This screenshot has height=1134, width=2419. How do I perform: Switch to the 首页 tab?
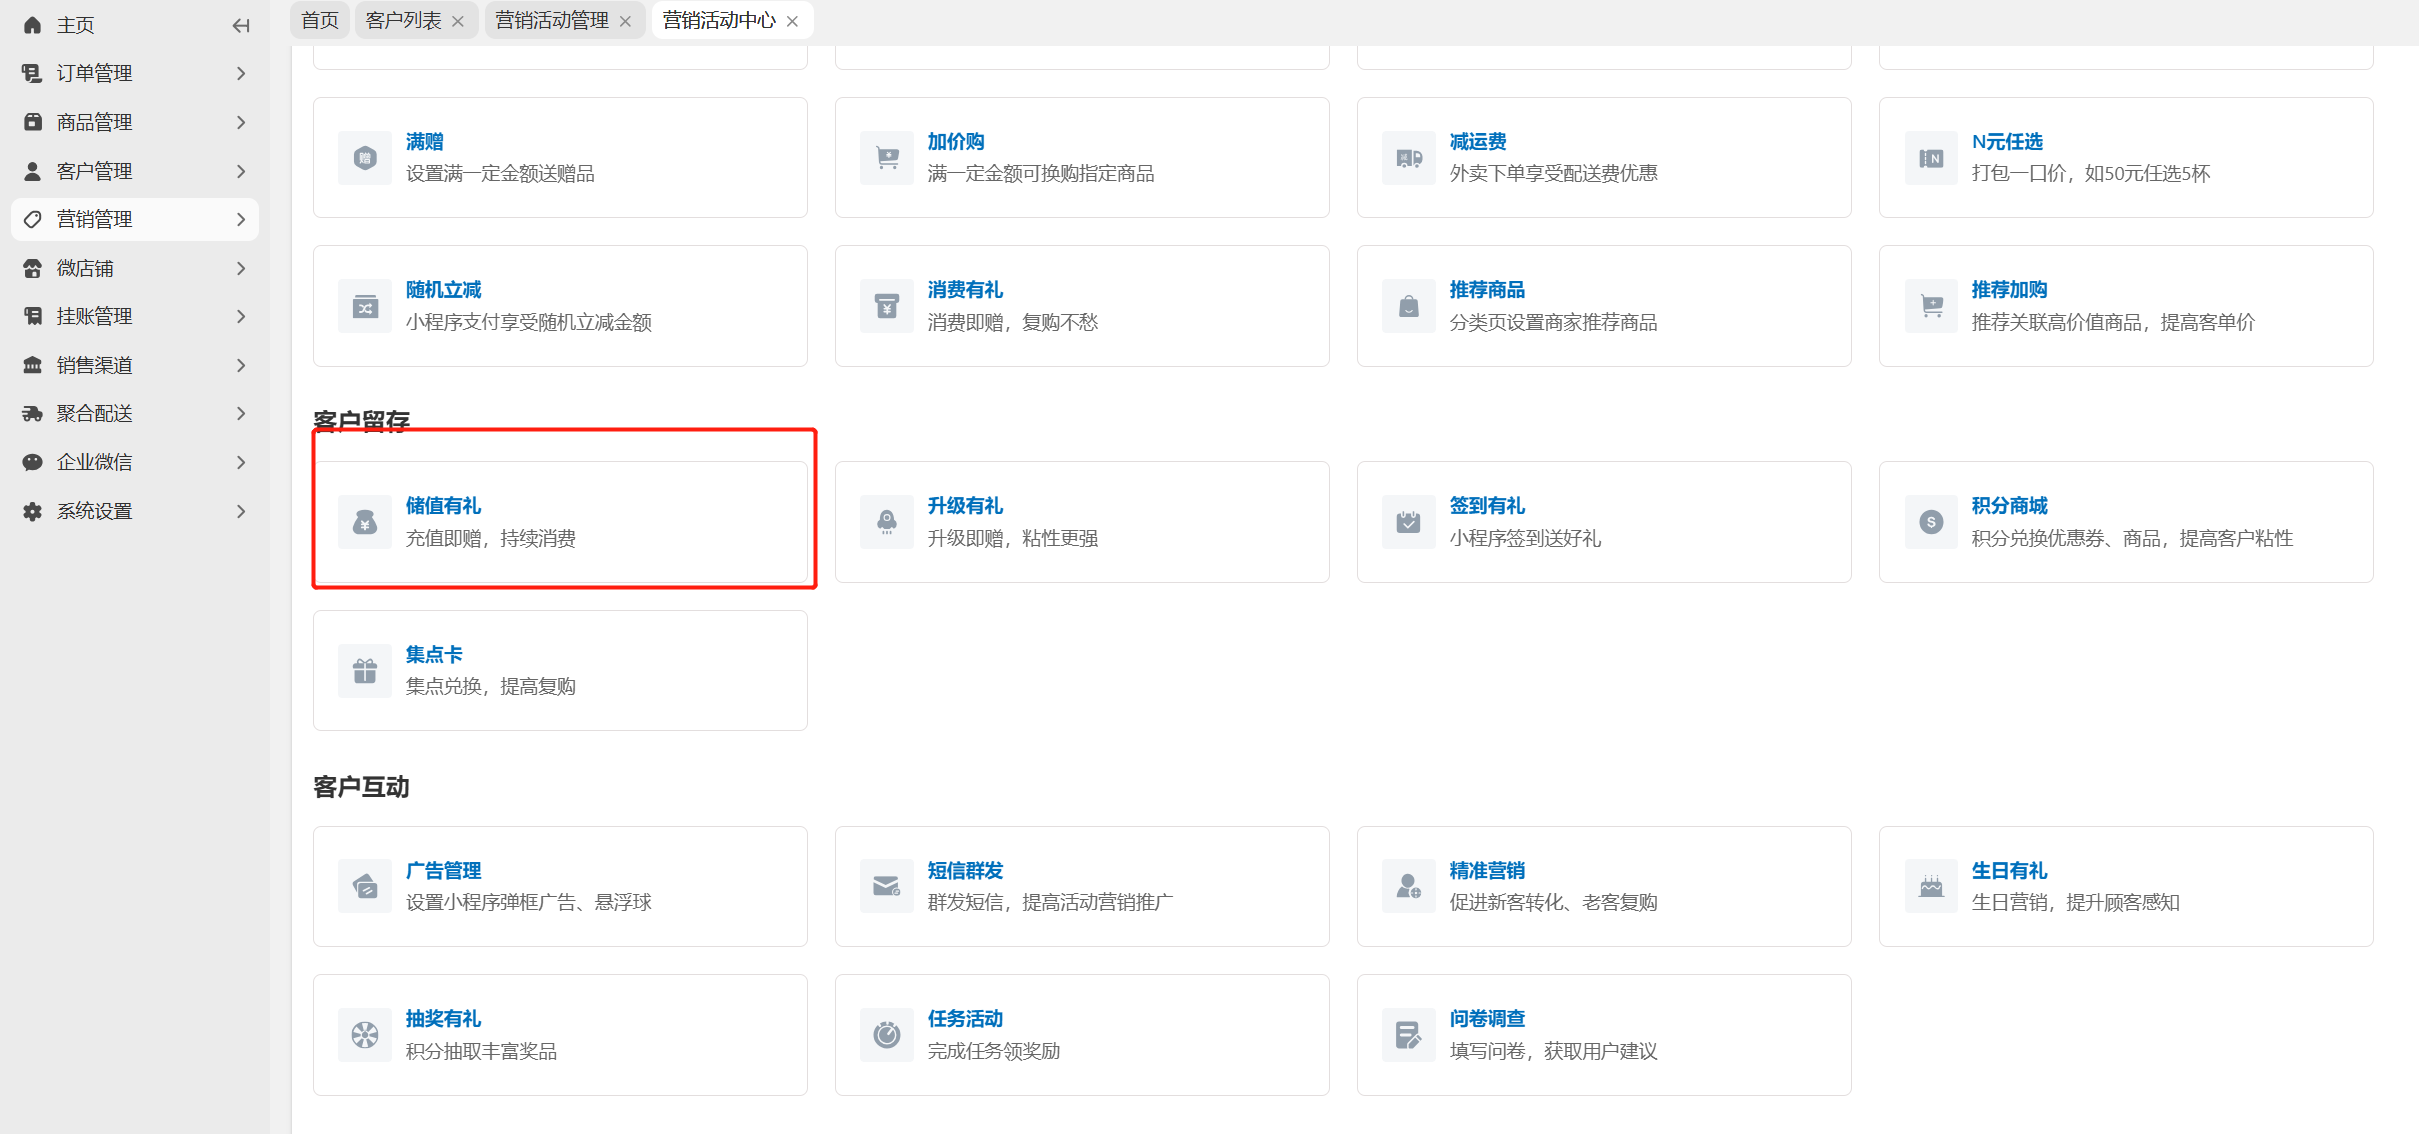[x=319, y=20]
